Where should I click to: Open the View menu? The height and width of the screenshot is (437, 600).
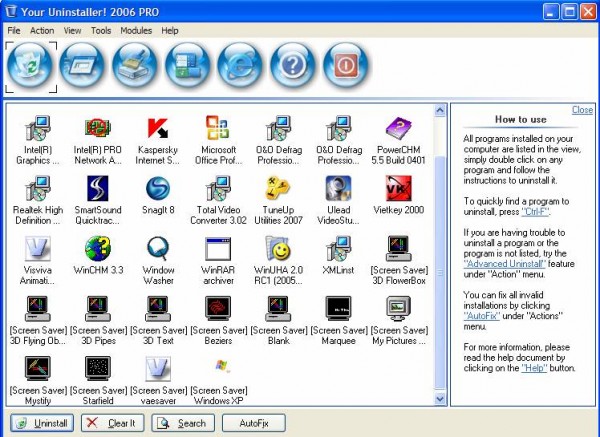pyautogui.click(x=72, y=31)
